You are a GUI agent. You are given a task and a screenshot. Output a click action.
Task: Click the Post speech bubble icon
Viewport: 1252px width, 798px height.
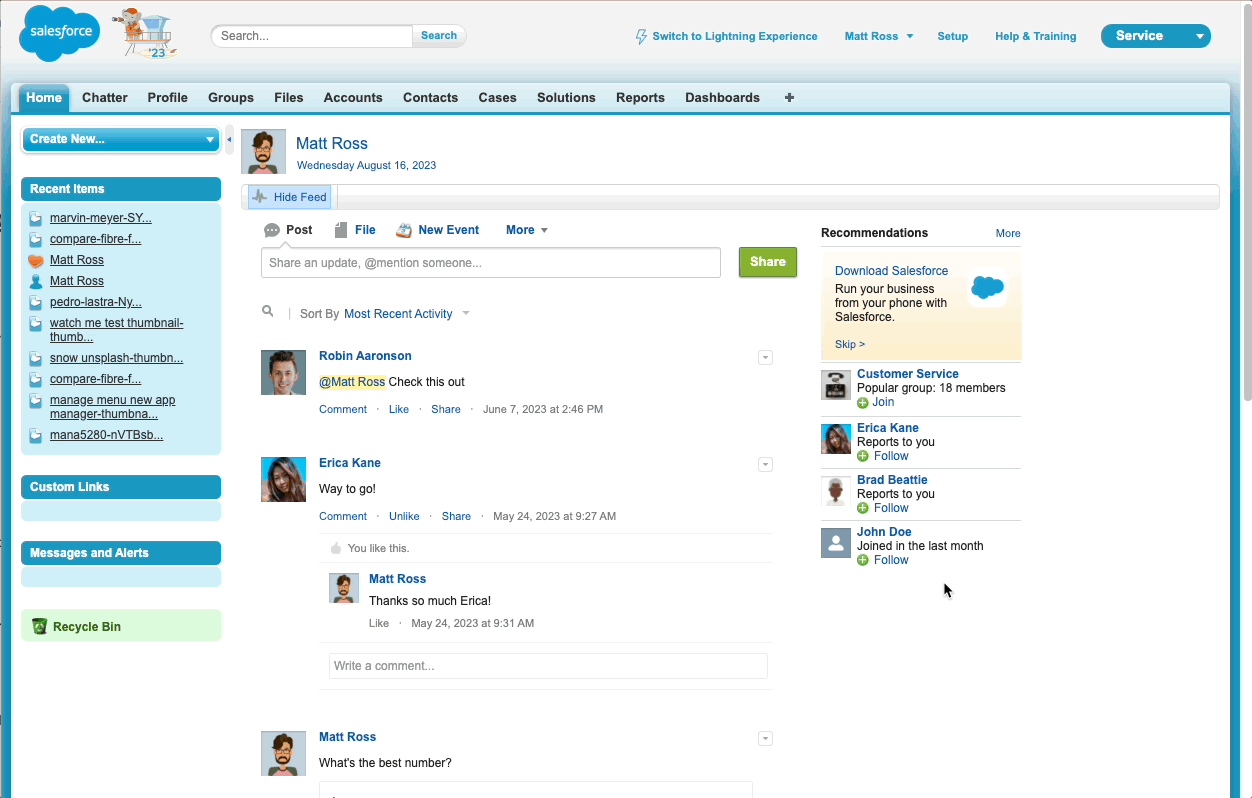tap(272, 230)
